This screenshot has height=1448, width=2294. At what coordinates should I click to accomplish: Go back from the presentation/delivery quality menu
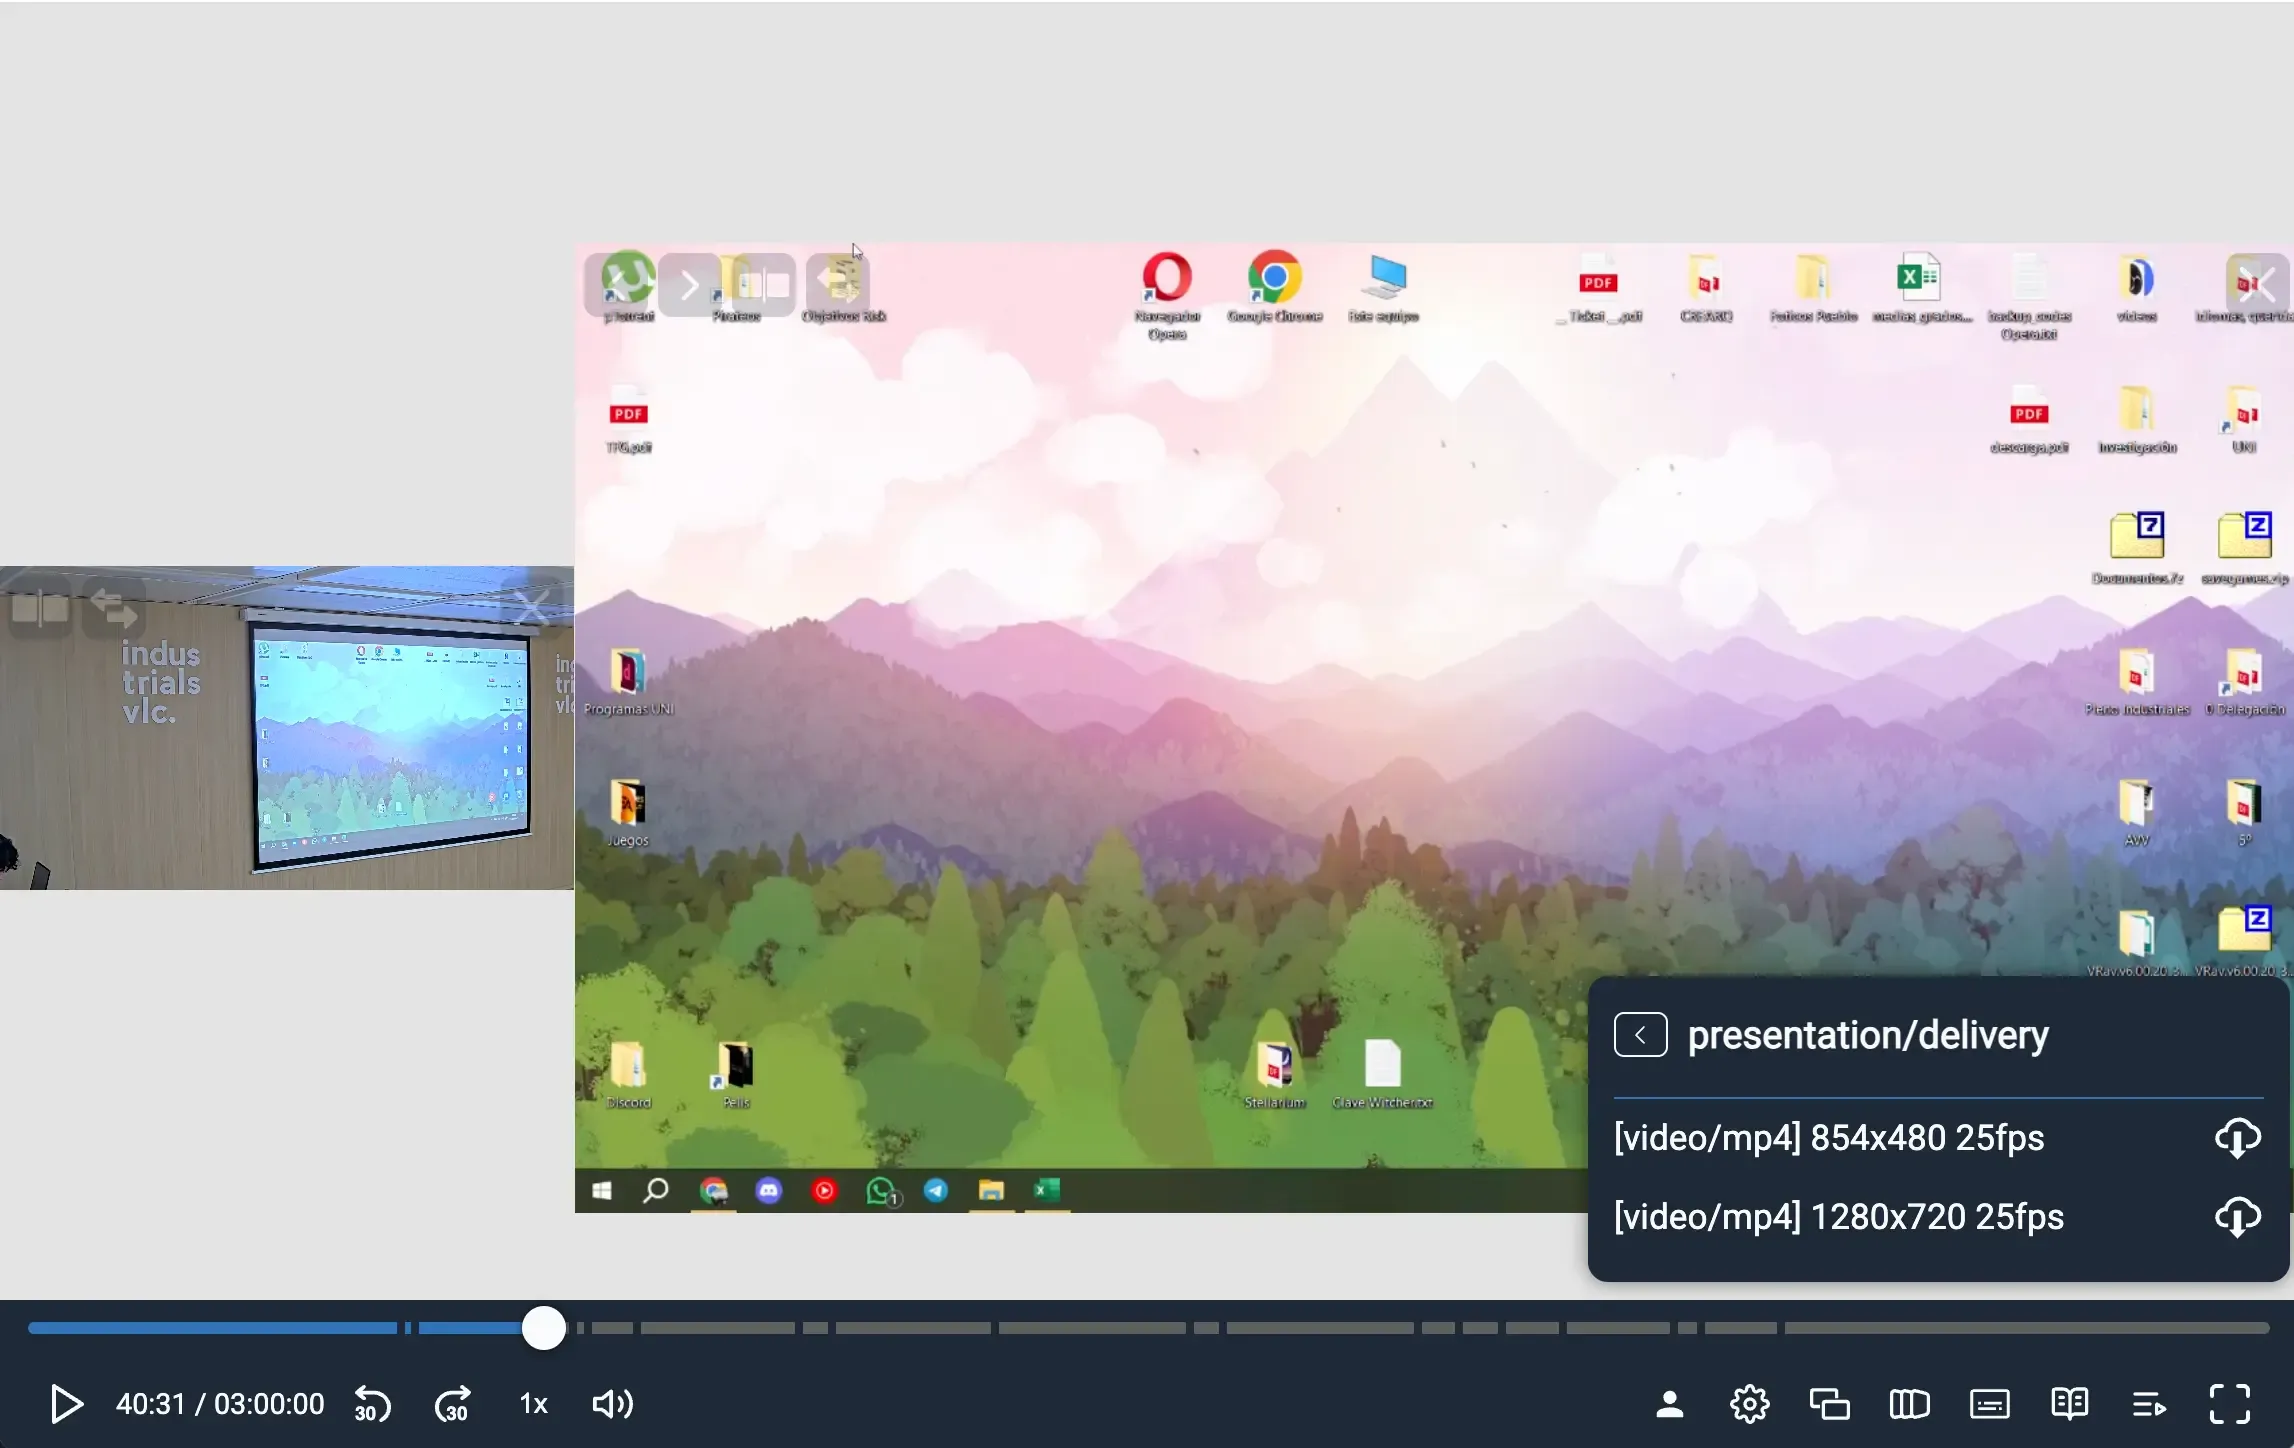pyautogui.click(x=1639, y=1035)
